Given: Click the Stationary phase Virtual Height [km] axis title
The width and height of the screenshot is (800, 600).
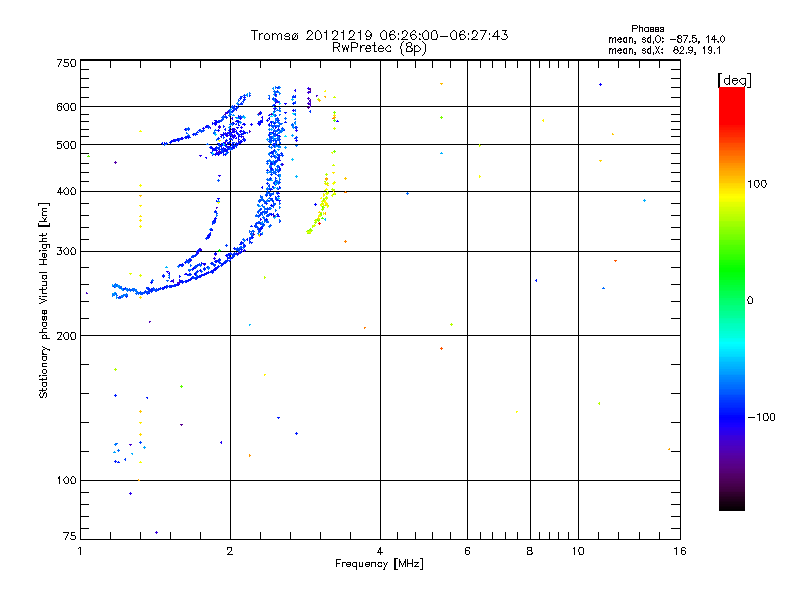Looking at the screenshot, I should click(x=44, y=300).
